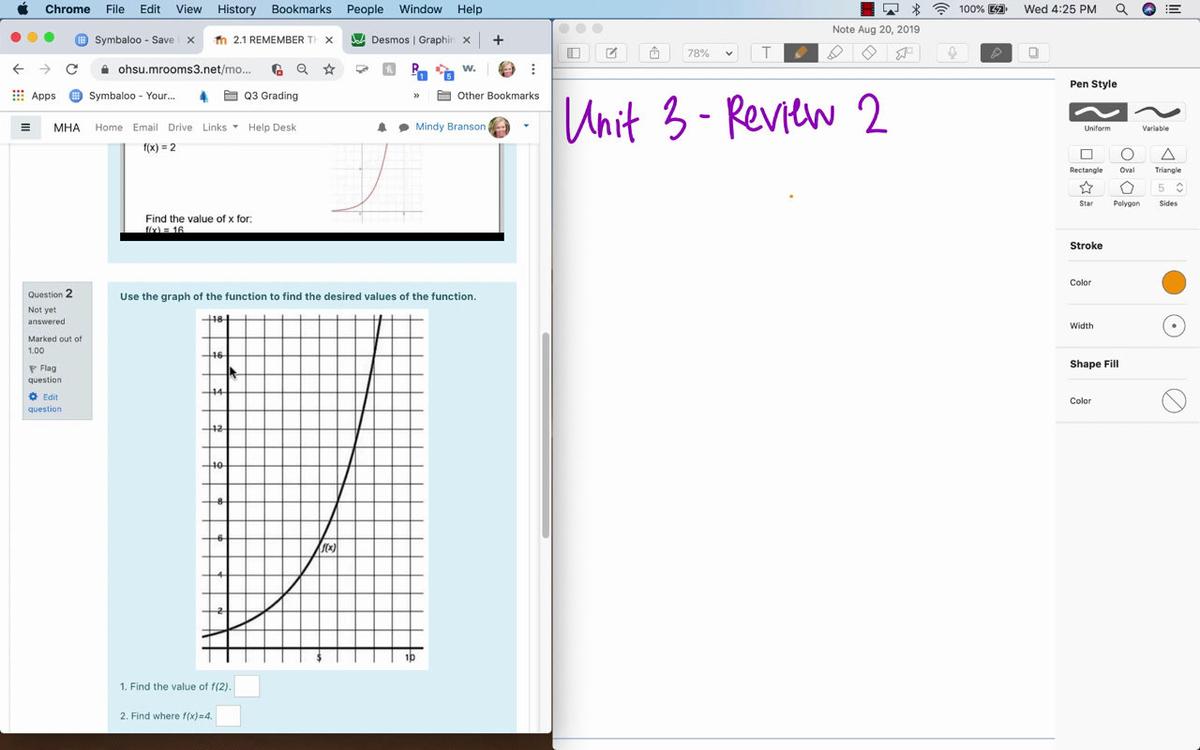Open the People menu
The width and height of the screenshot is (1200, 750).
pyautogui.click(x=365, y=9)
